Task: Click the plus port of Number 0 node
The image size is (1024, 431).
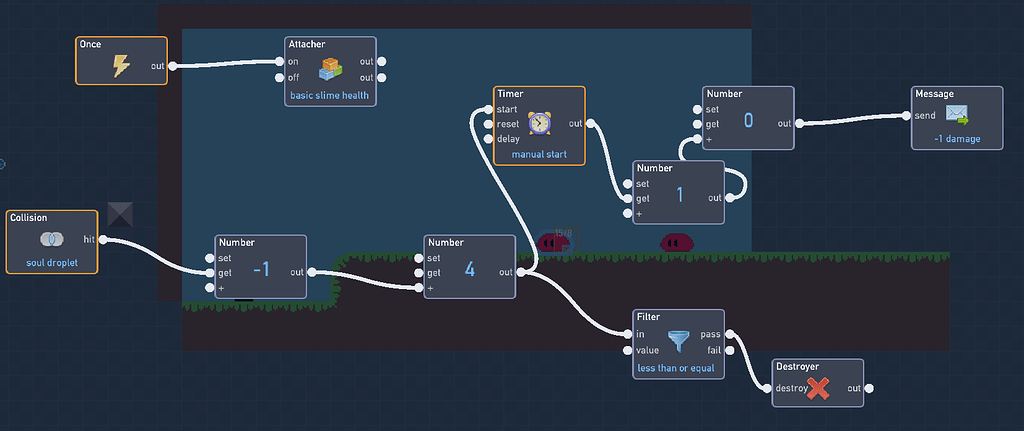Action: coord(697,139)
